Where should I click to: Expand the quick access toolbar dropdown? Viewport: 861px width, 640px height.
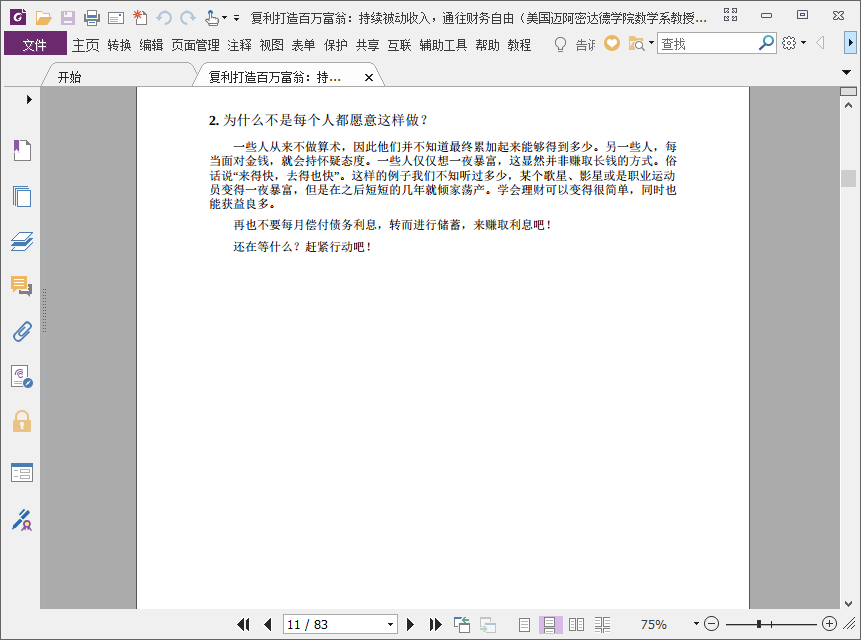coord(237,18)
